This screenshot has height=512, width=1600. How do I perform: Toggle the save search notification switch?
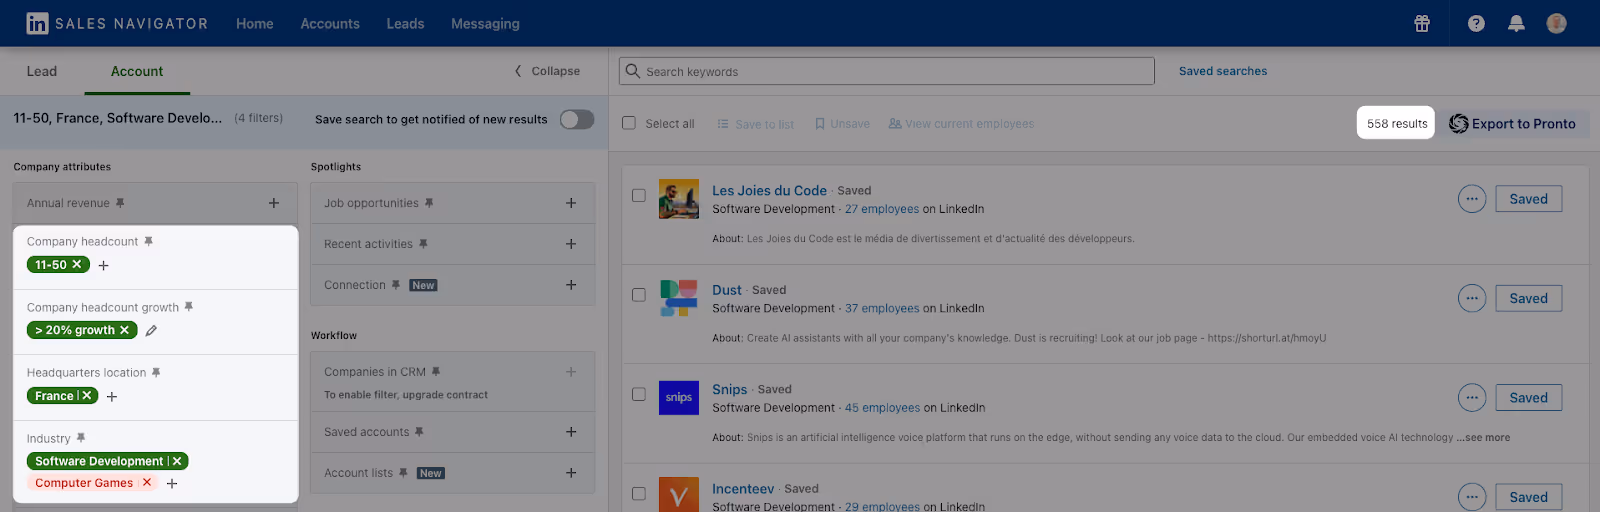click(x=577, y=119)
